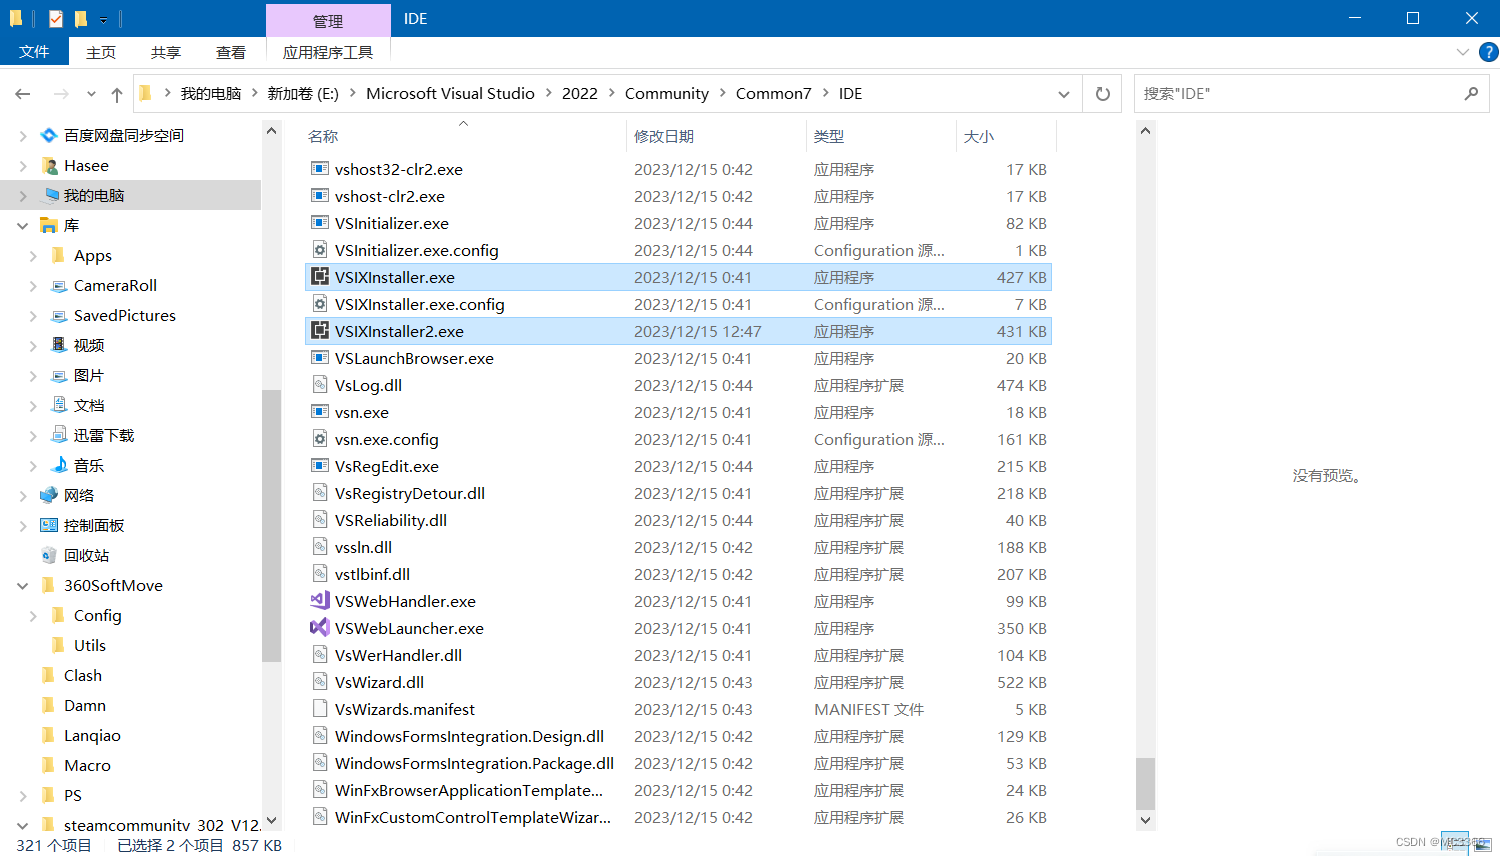Click the VSWebLauncher.exe Visual Studio icon
Screen dimensions: 1500x856
320,628
